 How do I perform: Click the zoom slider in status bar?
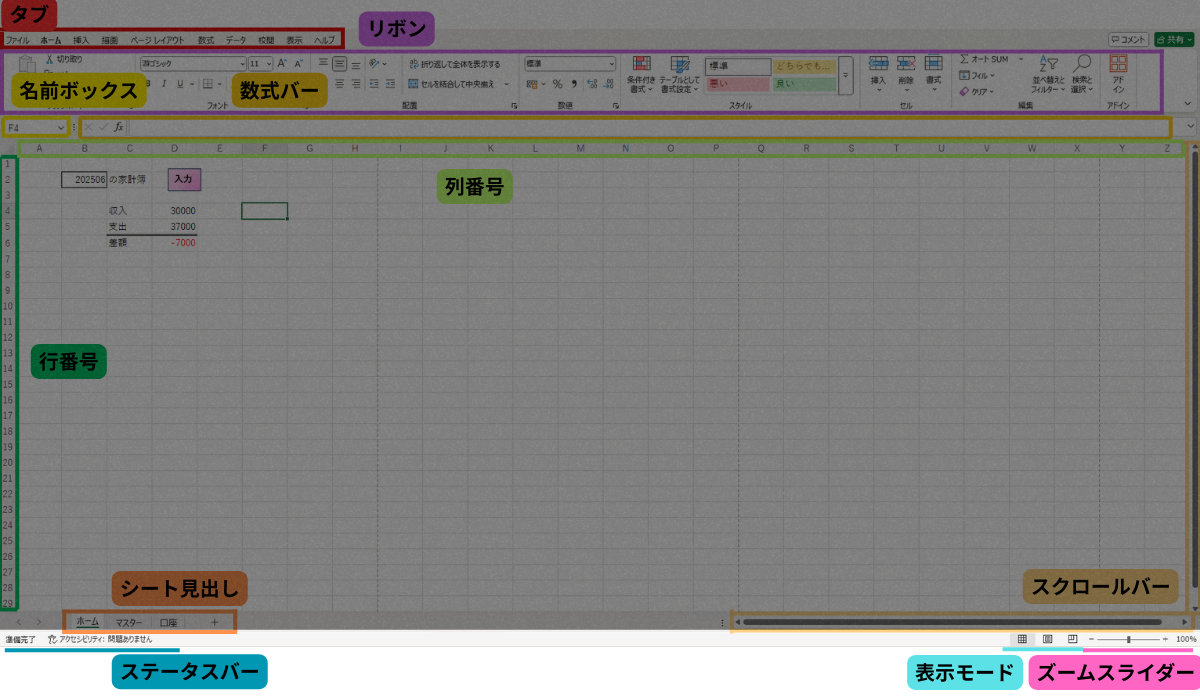click(1128, 638)
